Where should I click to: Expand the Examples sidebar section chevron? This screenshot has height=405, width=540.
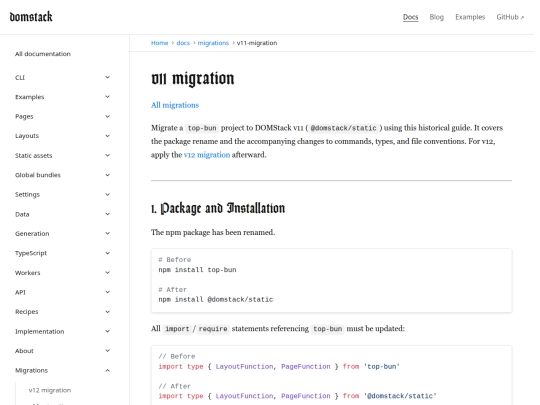[x=107, y=97]
